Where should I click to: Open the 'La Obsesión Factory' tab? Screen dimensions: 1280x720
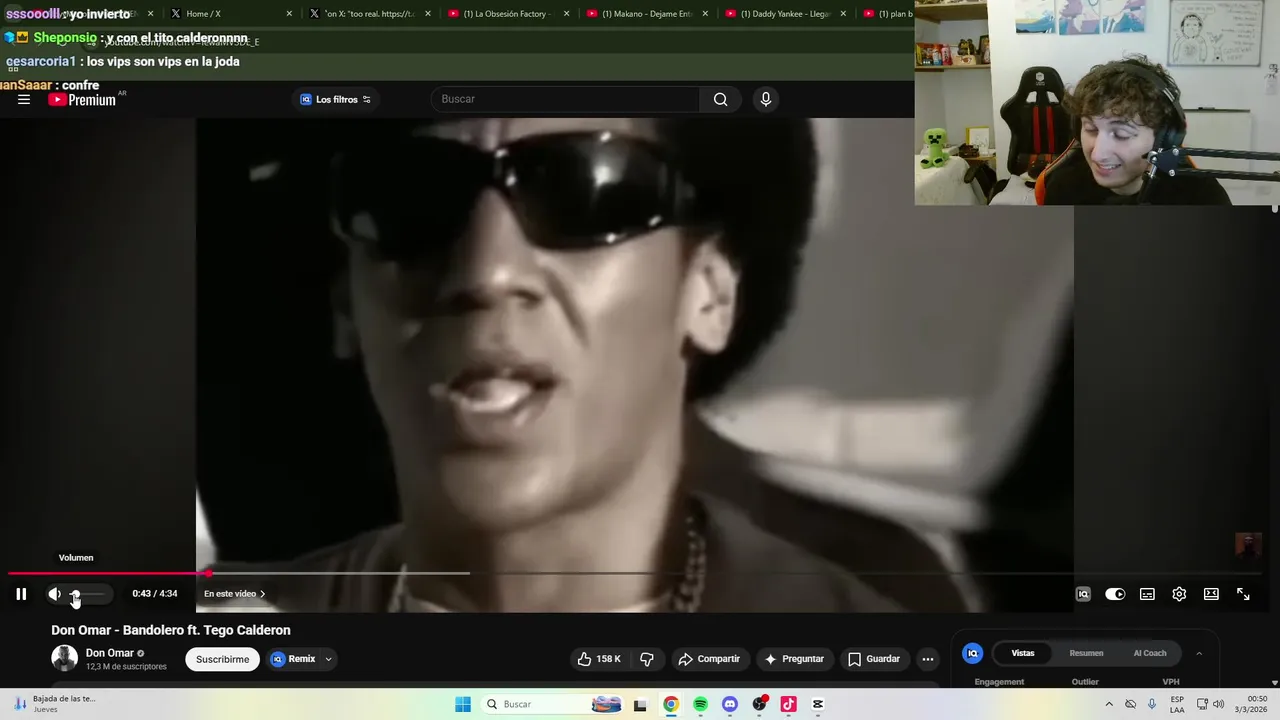(x=508, y=14)
